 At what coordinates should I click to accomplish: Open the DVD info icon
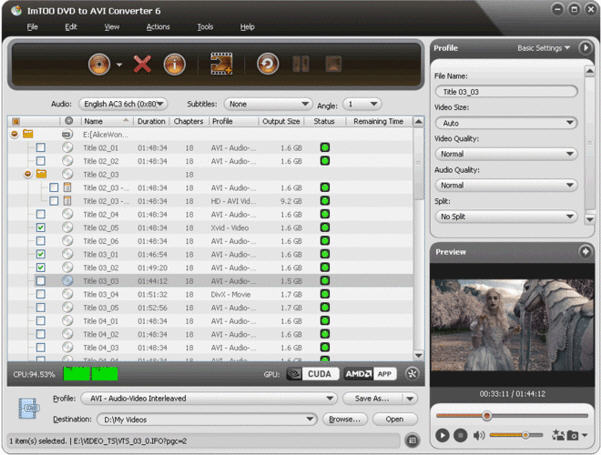click(x=174, y=65)
